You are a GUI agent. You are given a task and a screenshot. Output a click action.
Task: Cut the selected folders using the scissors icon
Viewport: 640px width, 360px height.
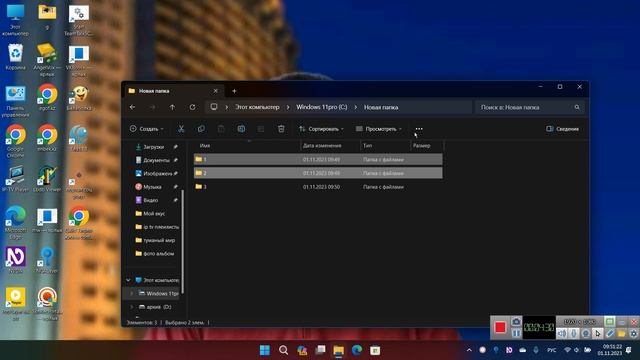(x=181, y=129)
